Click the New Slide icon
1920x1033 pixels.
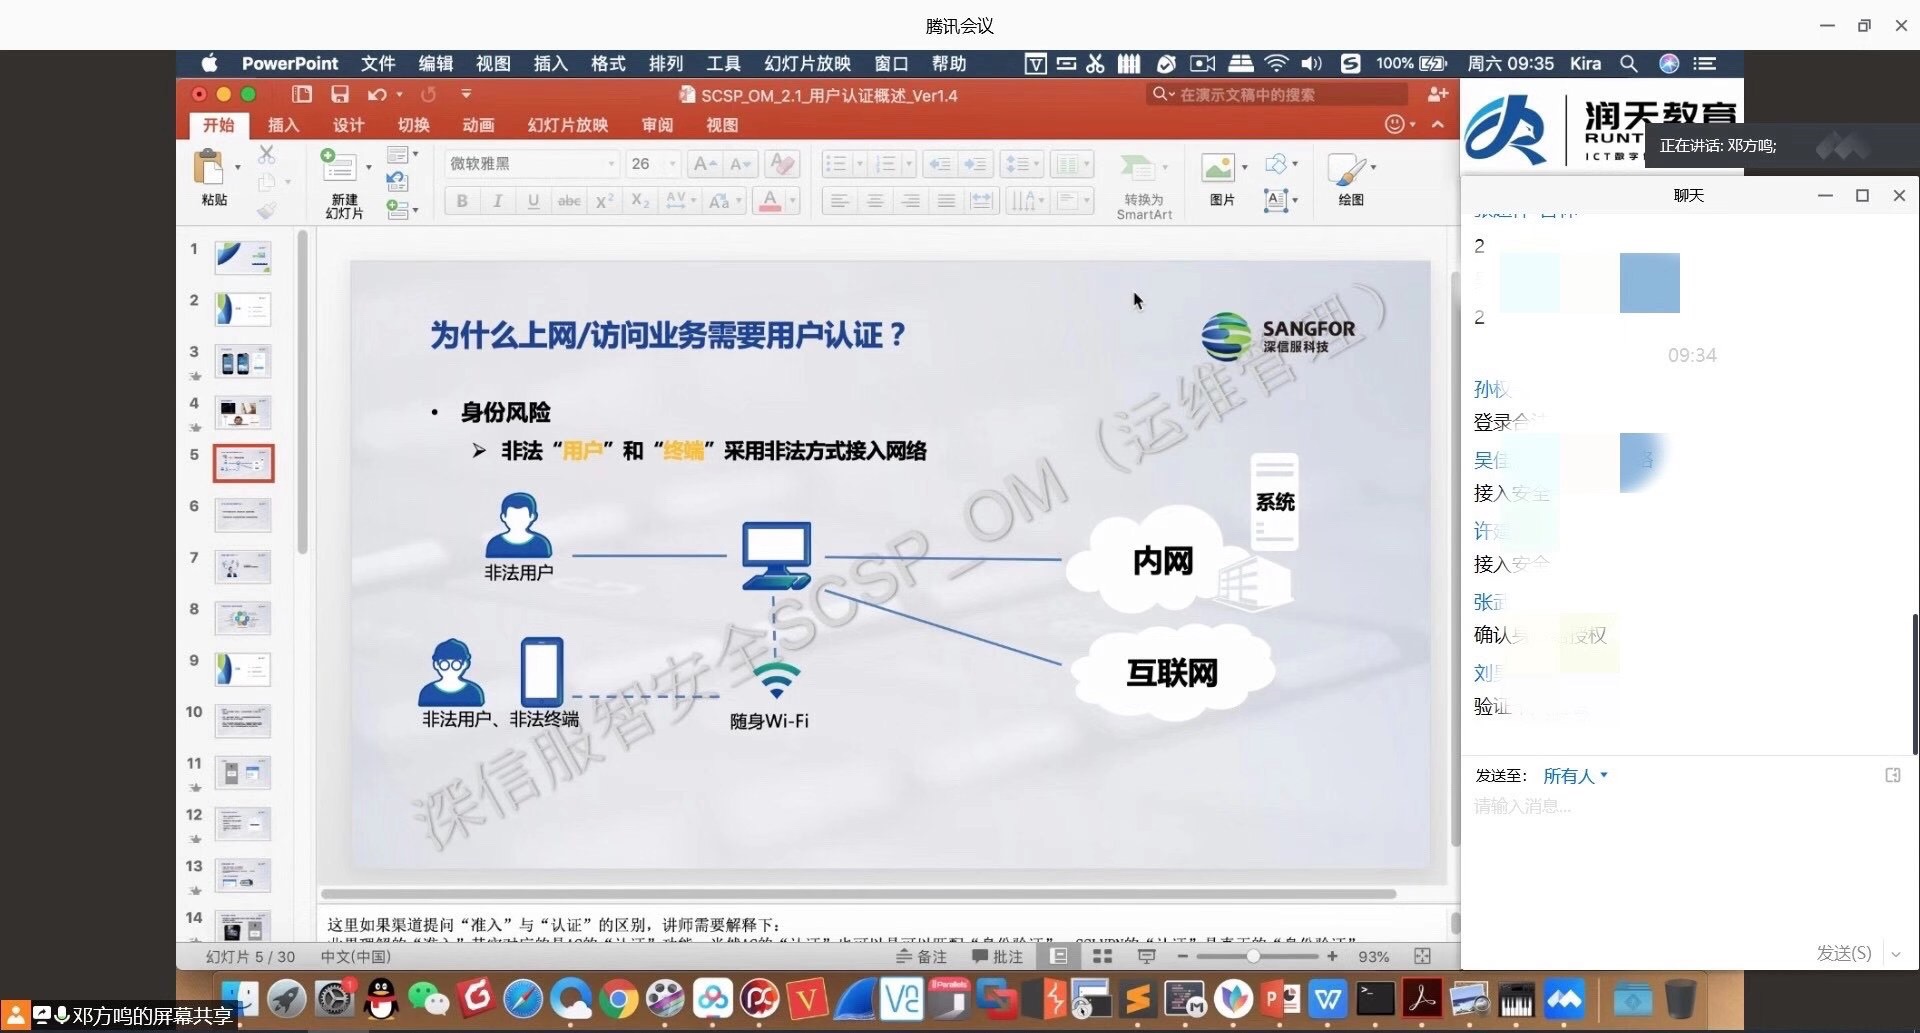click(x=338, y=166)
